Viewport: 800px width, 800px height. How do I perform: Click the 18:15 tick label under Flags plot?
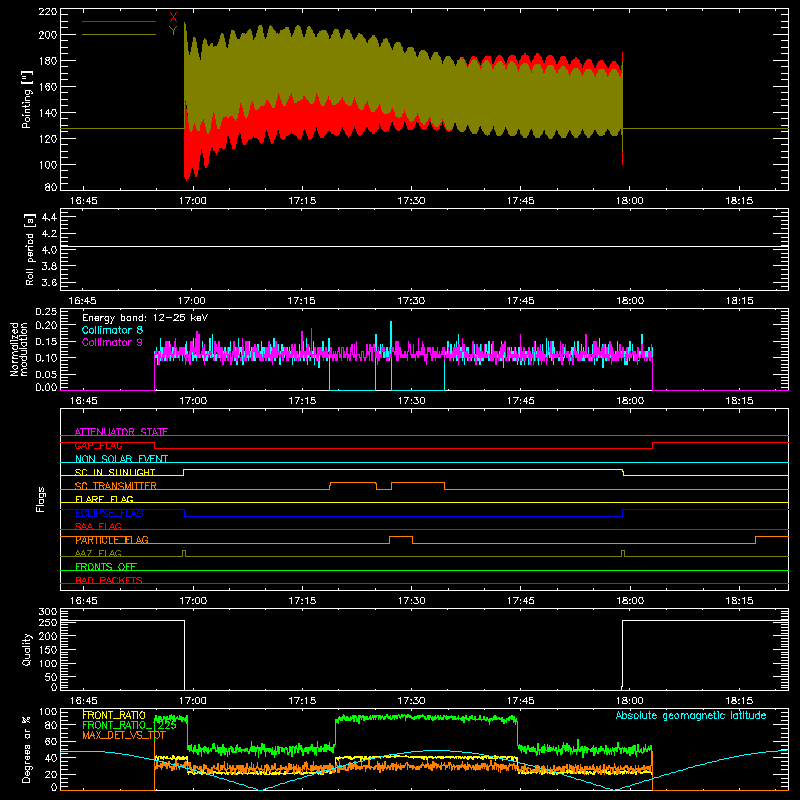(739, 601)
